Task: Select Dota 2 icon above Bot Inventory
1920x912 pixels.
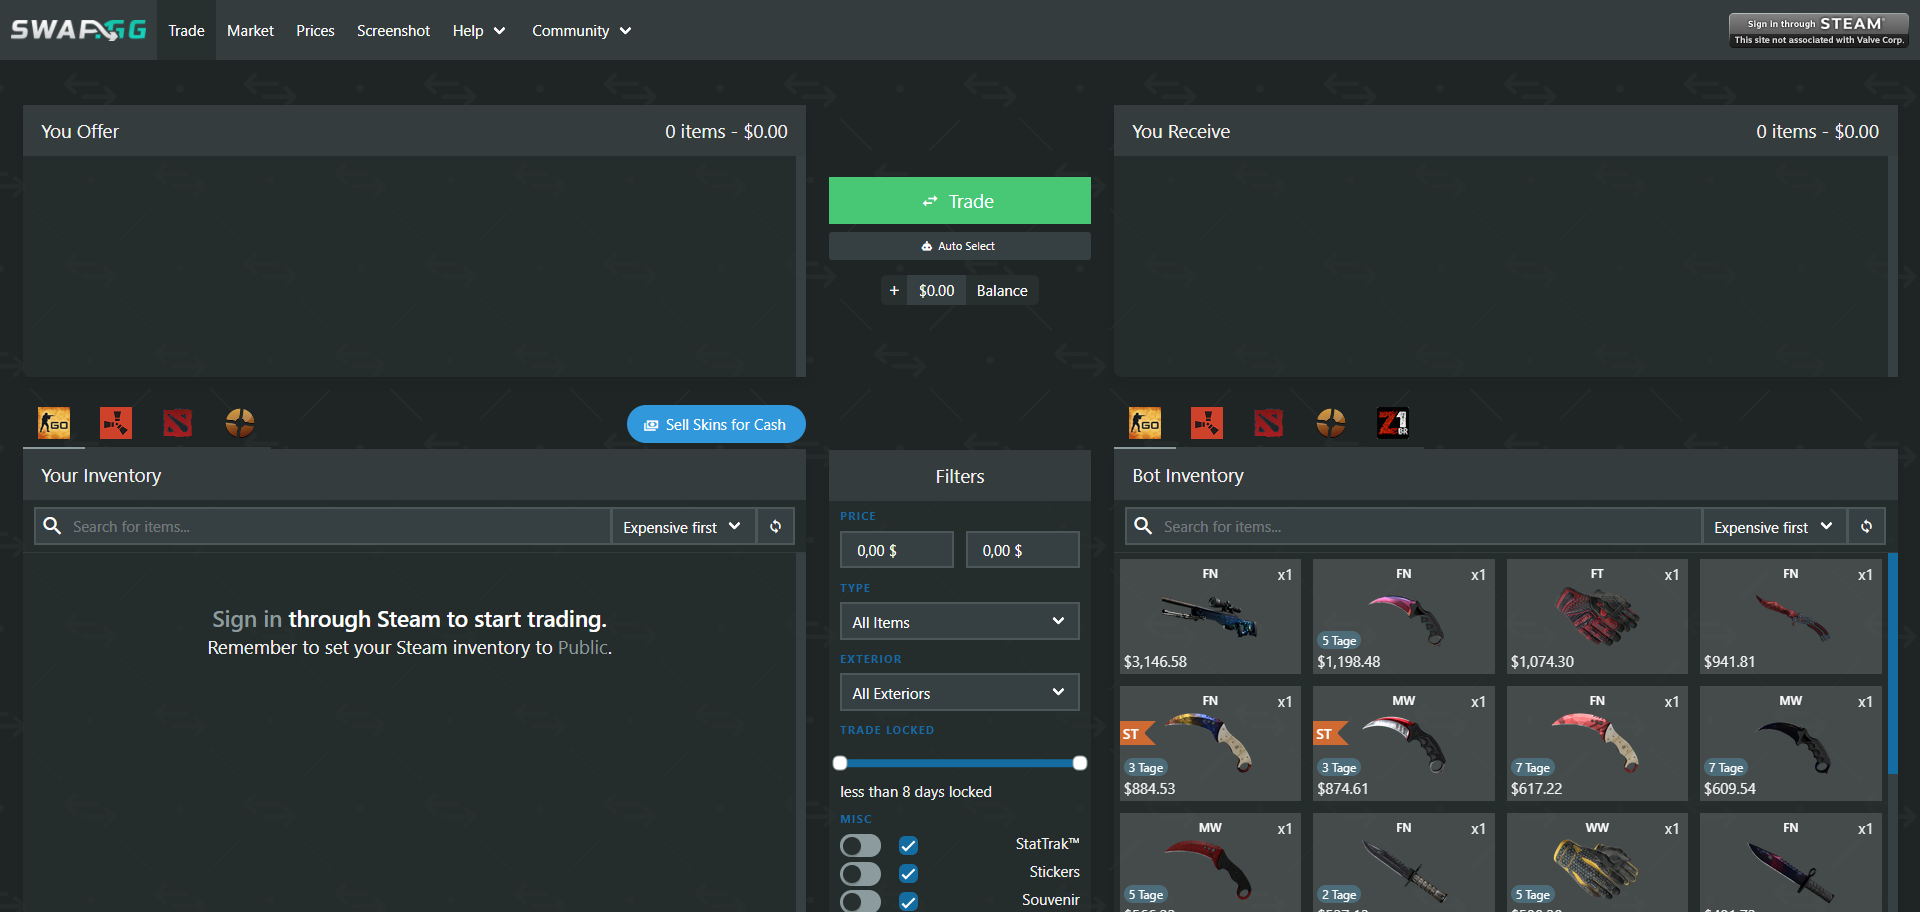Action: [1269, 423]
